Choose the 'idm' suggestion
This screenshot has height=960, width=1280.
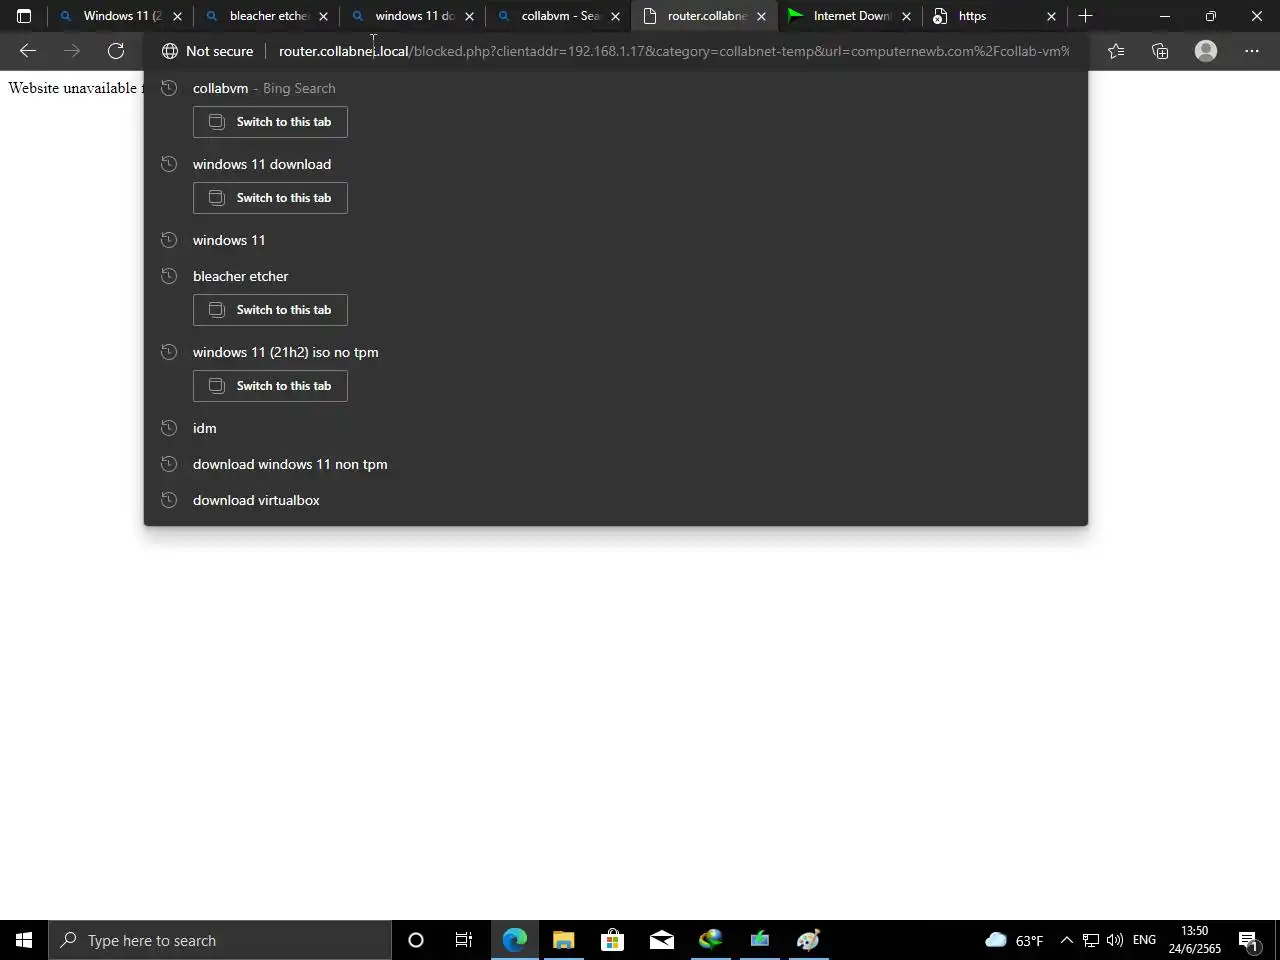615,428
